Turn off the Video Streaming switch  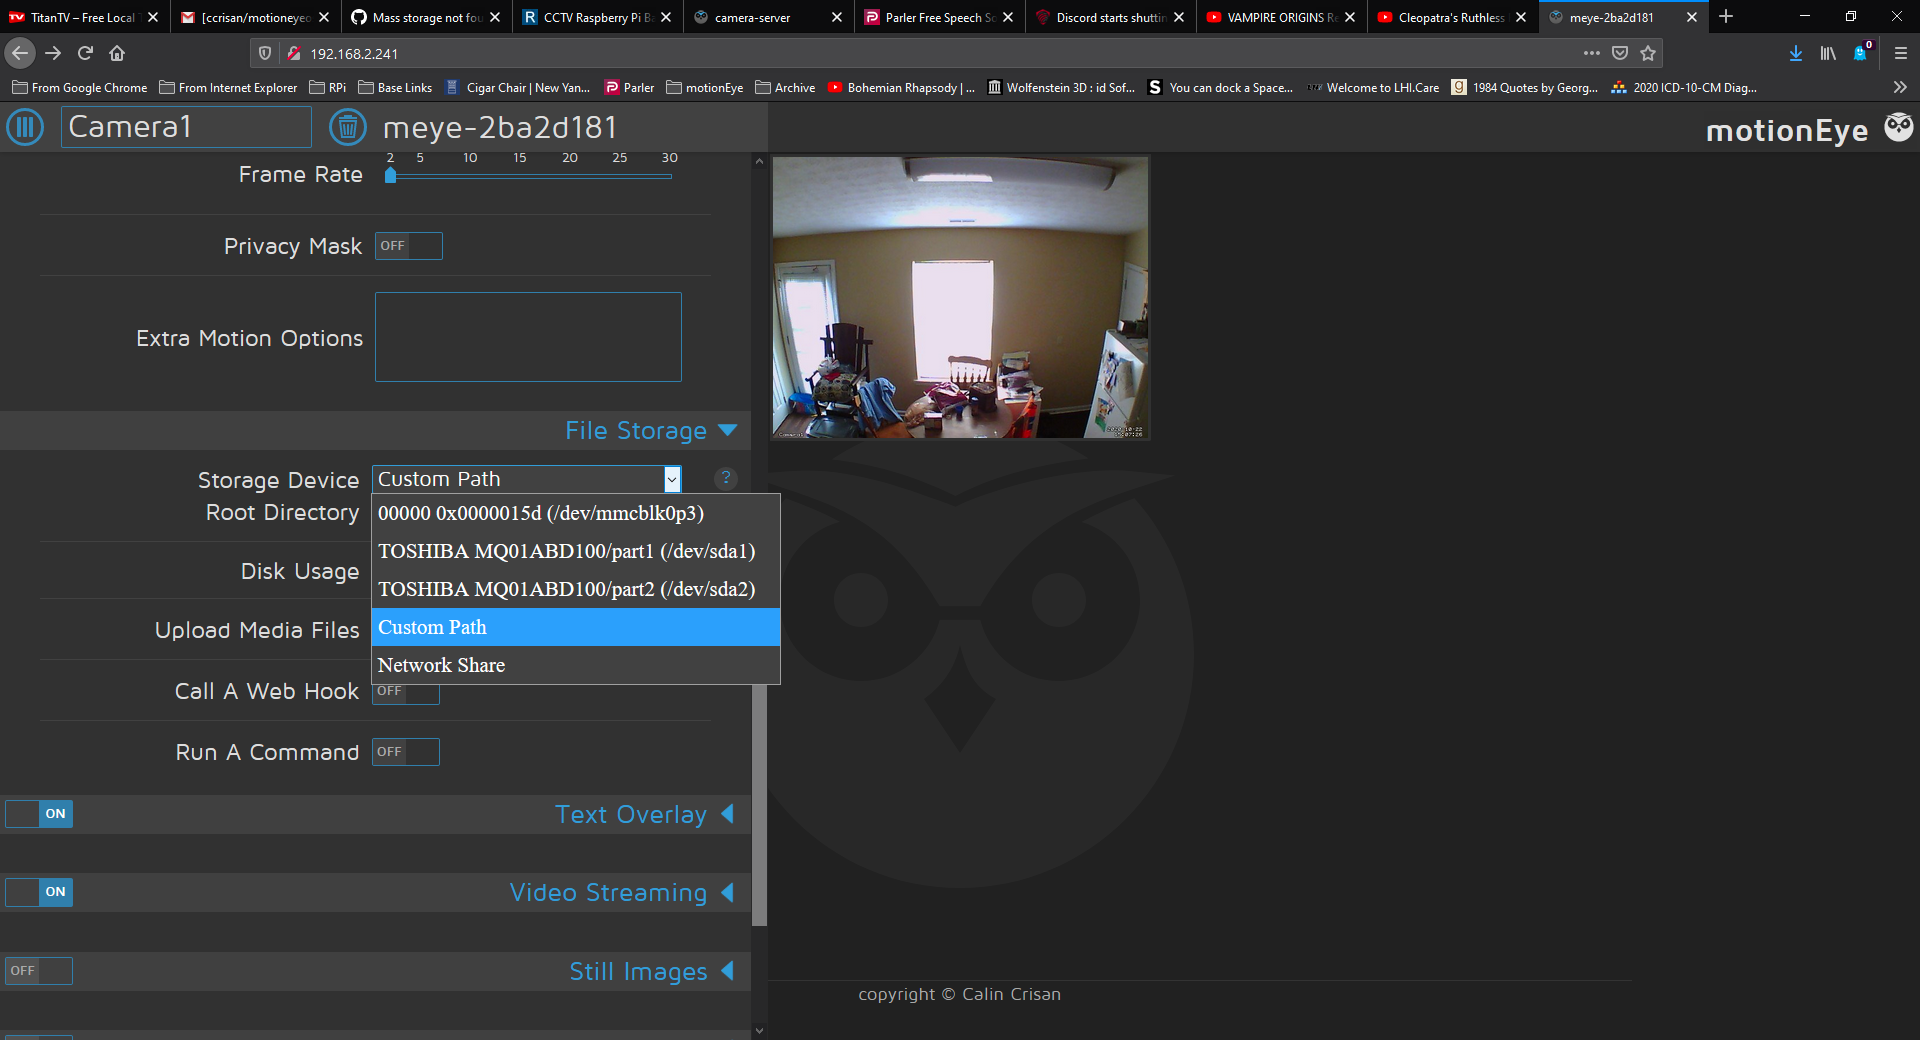39,892
